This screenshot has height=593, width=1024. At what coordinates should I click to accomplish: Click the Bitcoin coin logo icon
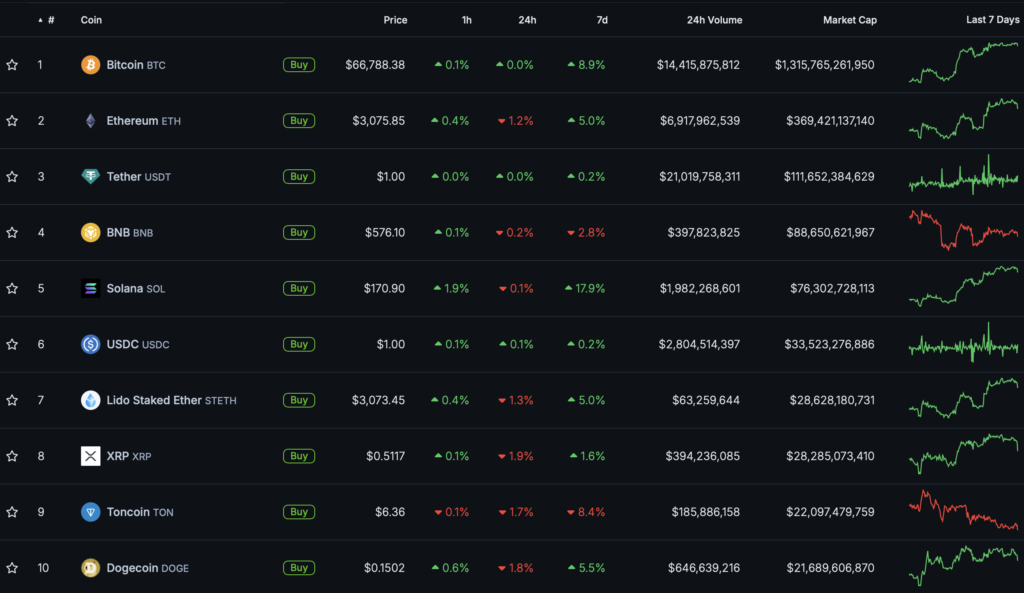(x=90, y=65)
